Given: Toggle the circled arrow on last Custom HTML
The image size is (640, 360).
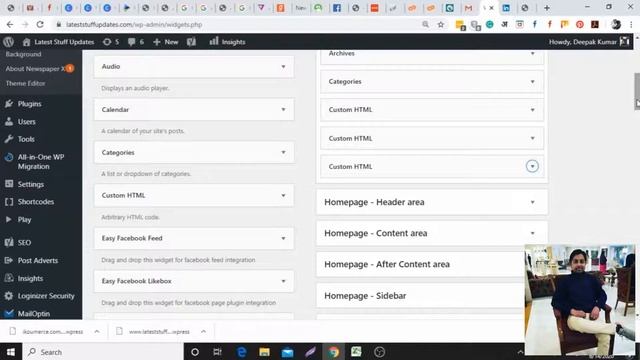Looking at the screenshot, I should click(532, 166).
